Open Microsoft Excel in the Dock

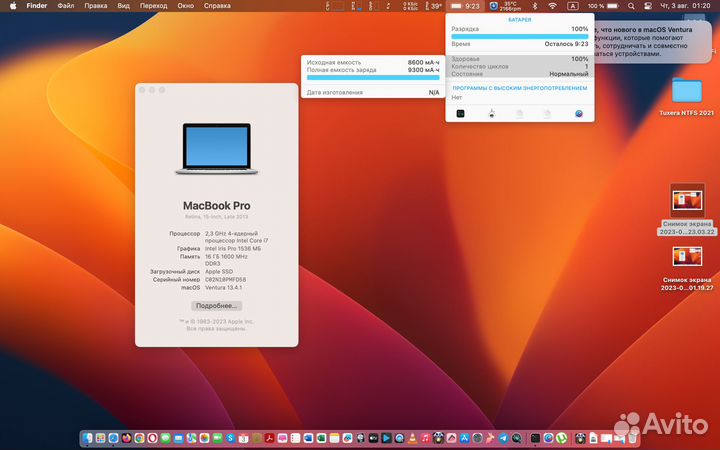(321, 438)
